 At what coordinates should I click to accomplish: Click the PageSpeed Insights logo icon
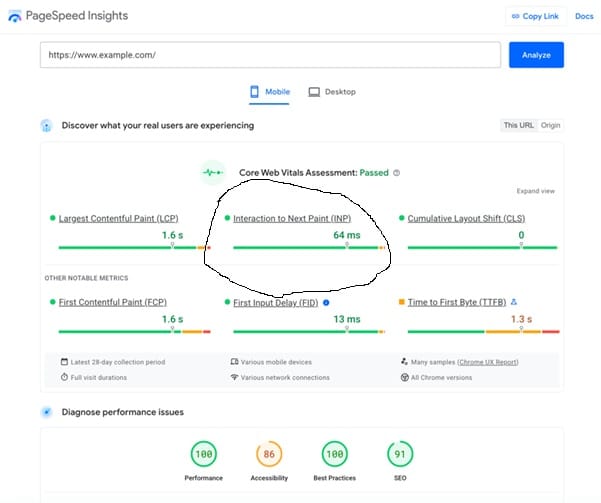(15, 16)
